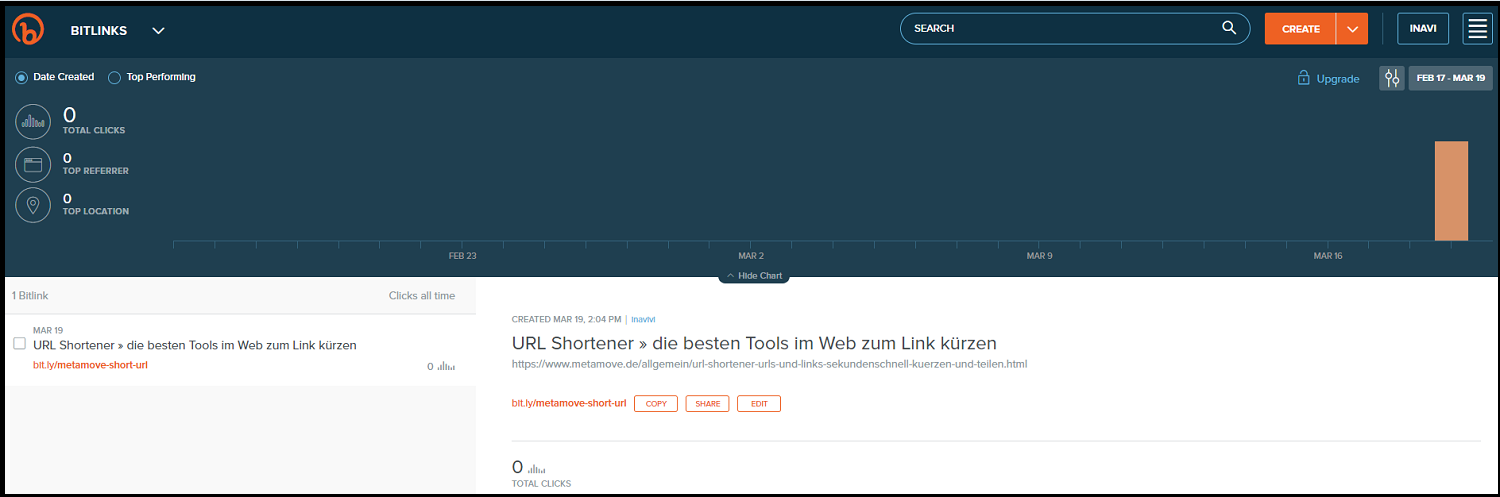The image size is (1500, 497).
Task: Open the INAVI account button
Action: click(1422, 29)
